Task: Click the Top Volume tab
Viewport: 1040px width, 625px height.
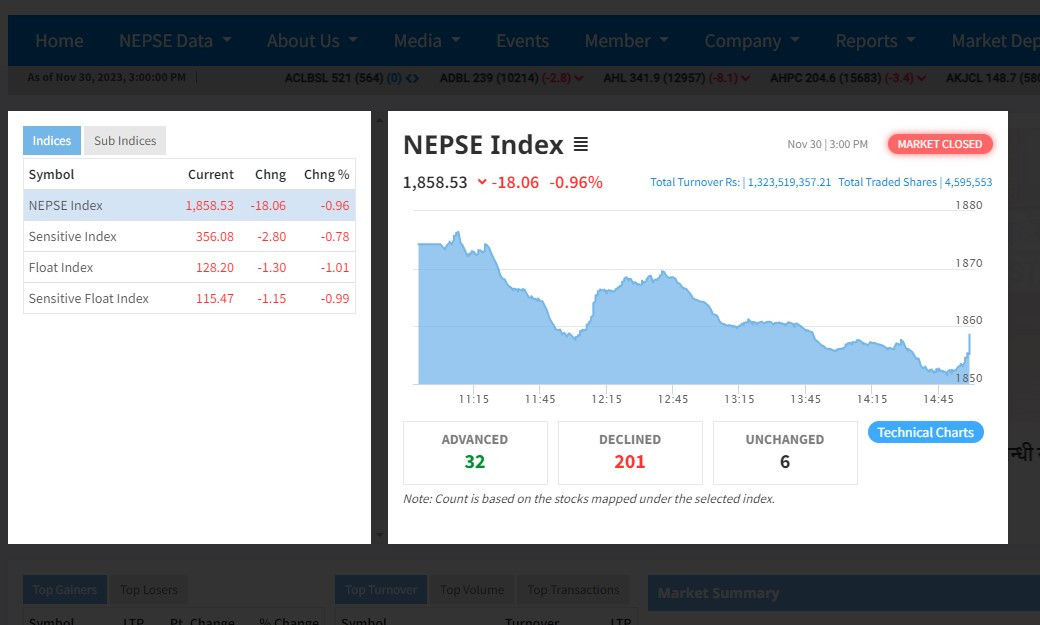Action: coord(472,589)
